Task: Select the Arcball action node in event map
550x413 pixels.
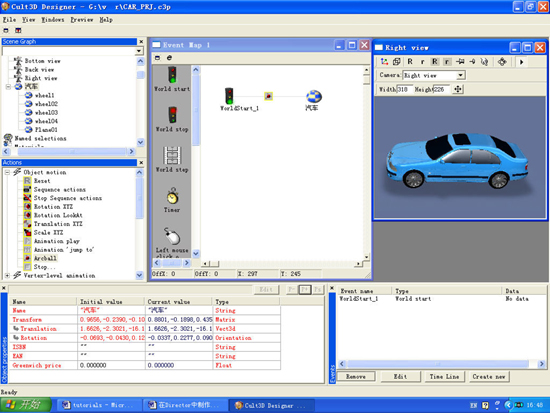Action: pos(268,96)
